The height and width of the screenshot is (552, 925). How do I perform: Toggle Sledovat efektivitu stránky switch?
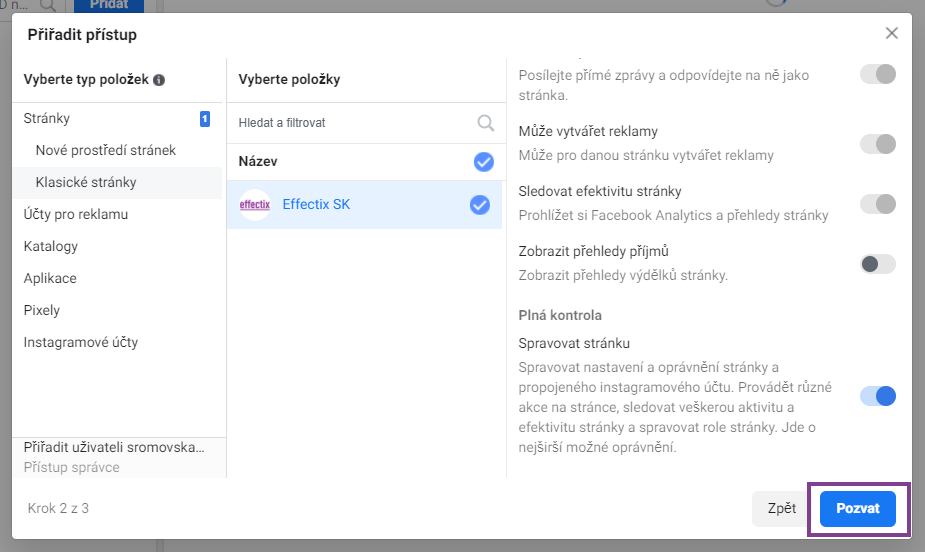[x=878, y=204]
